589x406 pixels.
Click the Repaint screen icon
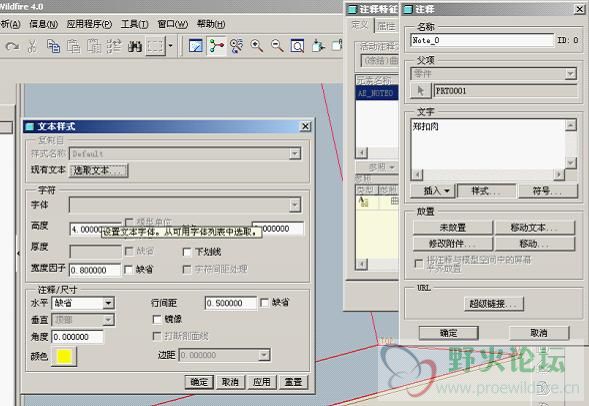196,46
